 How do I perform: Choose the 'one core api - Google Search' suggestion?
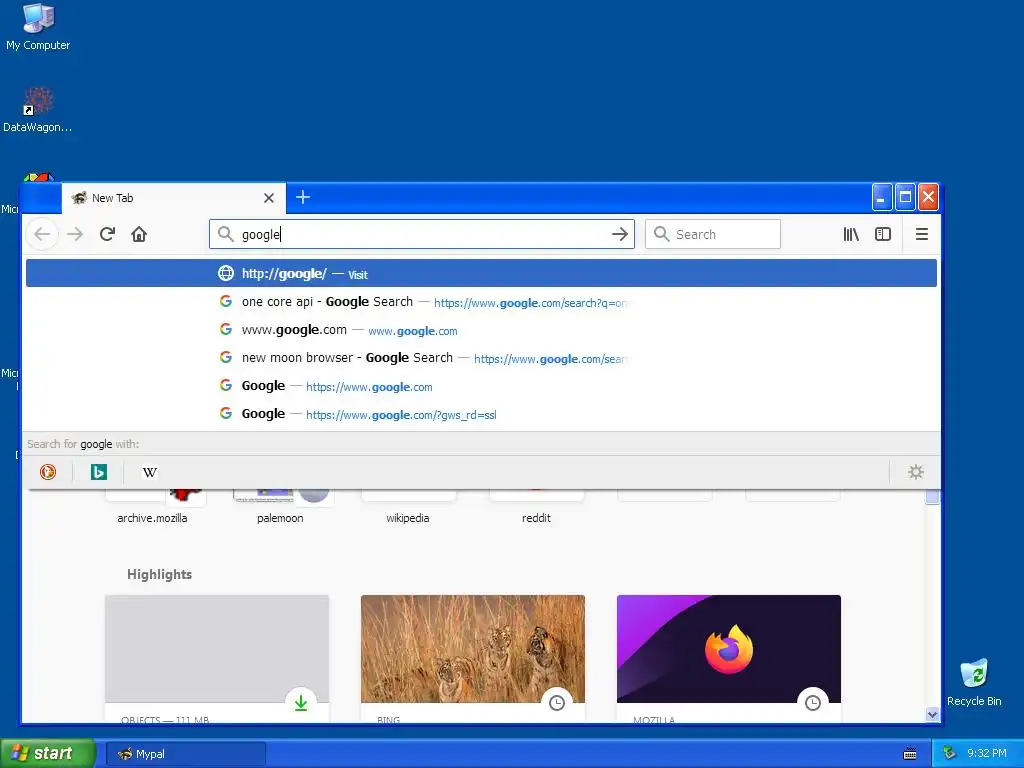[x=481, y=302]
